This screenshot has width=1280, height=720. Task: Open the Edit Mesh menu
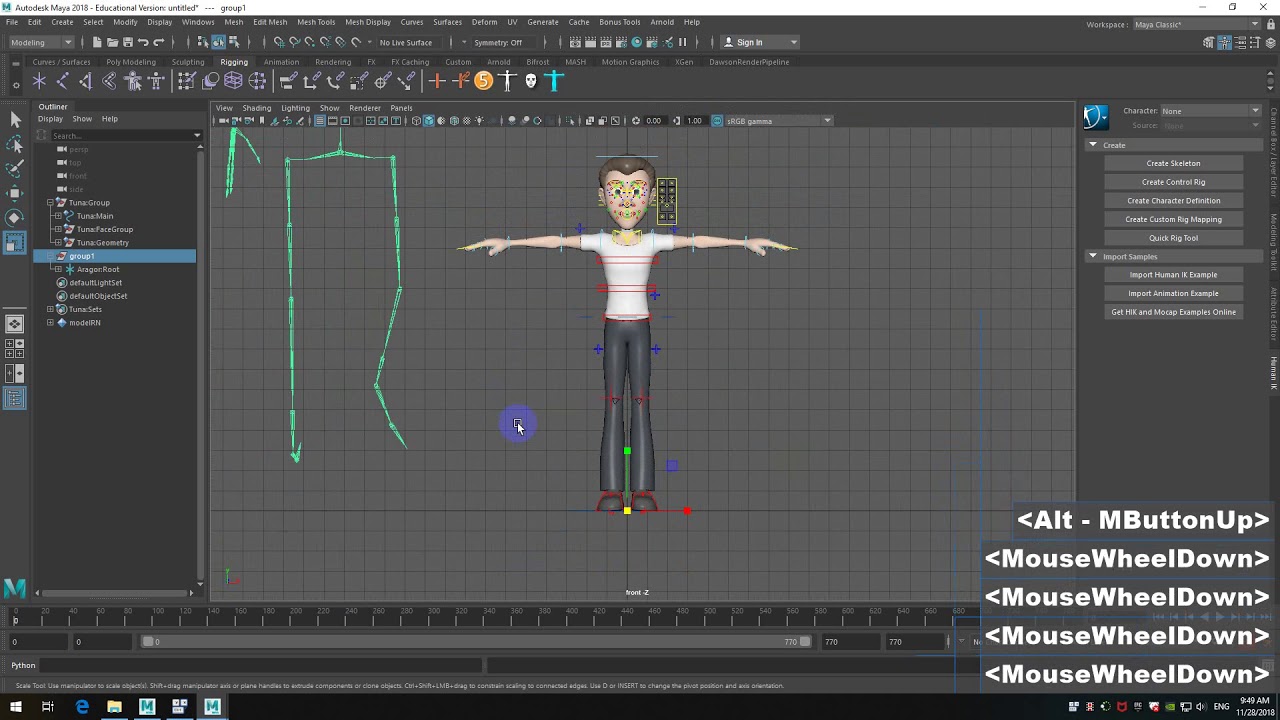pos(270,22)
